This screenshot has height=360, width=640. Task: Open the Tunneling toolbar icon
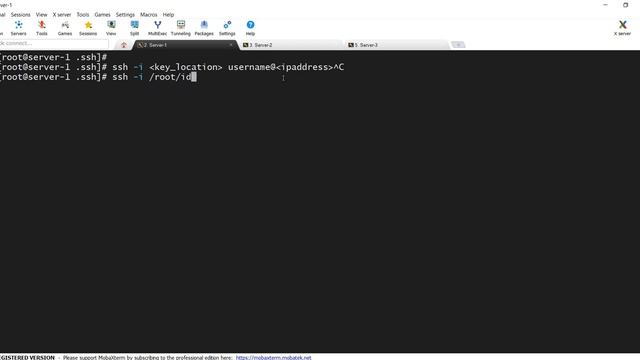click(x=181, y=28)
